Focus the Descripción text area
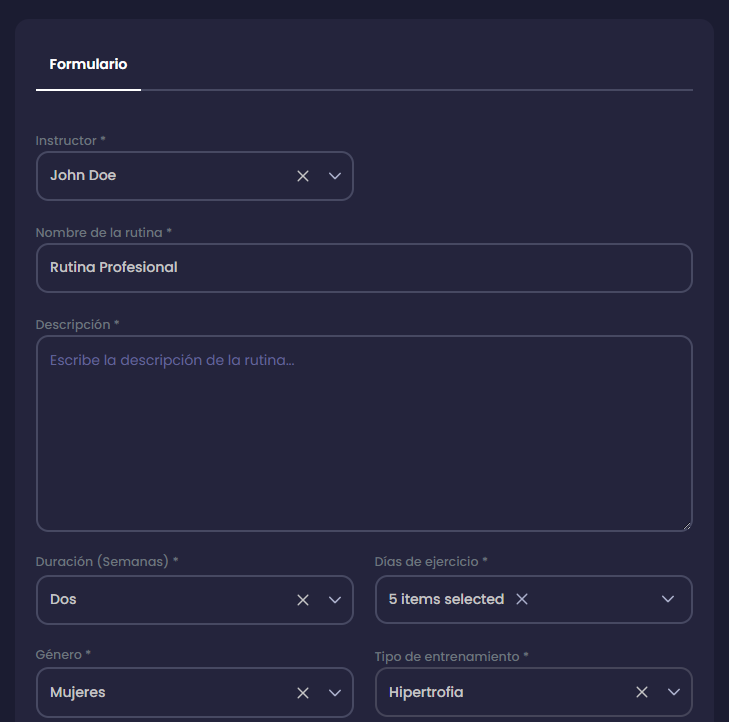This screenshot has width=729, height=722. (364, 433)
